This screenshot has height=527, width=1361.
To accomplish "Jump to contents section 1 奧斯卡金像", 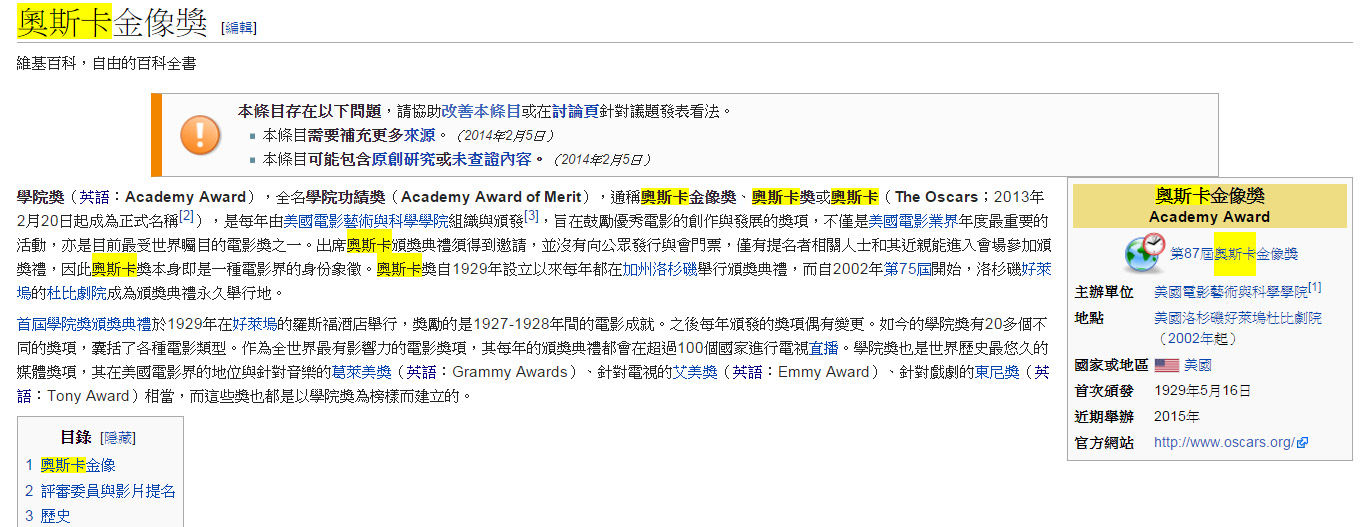I will (70, 465).
